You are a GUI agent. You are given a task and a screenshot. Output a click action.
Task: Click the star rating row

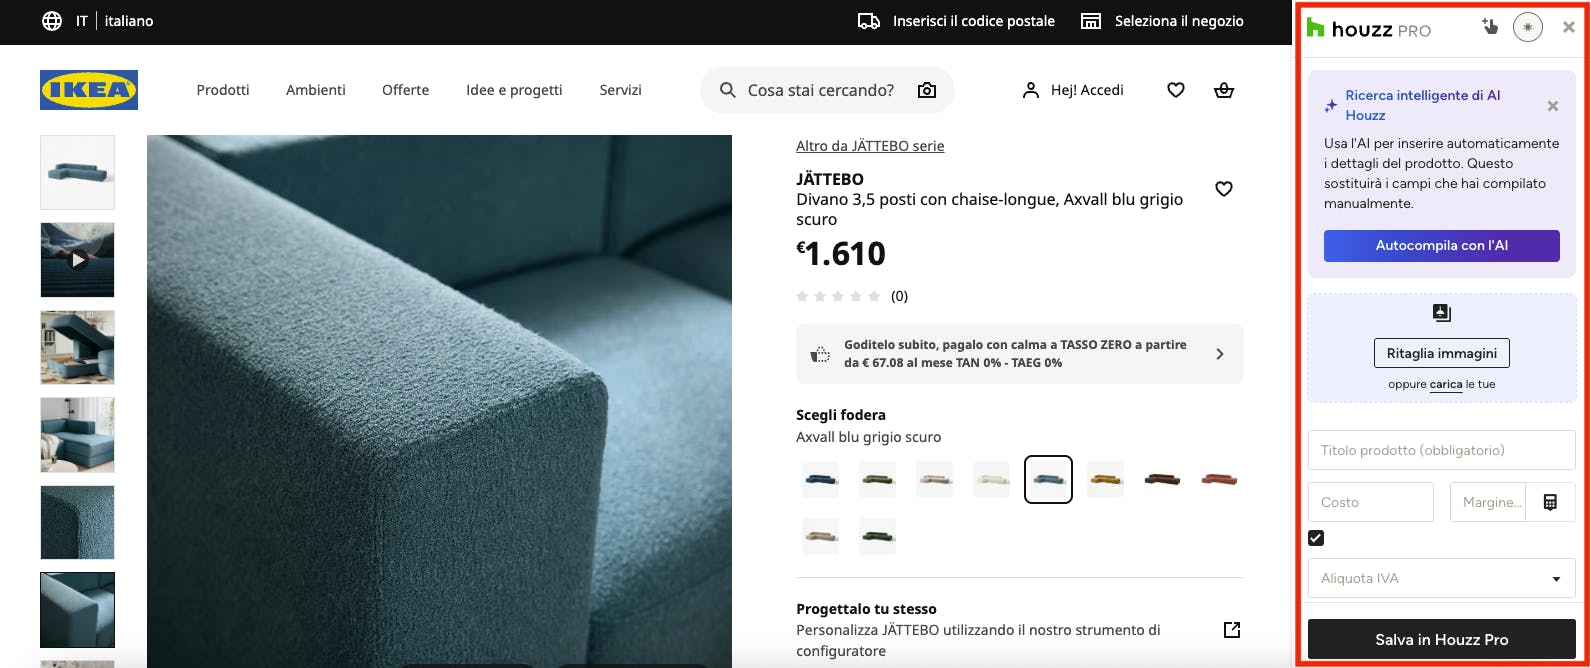click(x=838, y=296)
